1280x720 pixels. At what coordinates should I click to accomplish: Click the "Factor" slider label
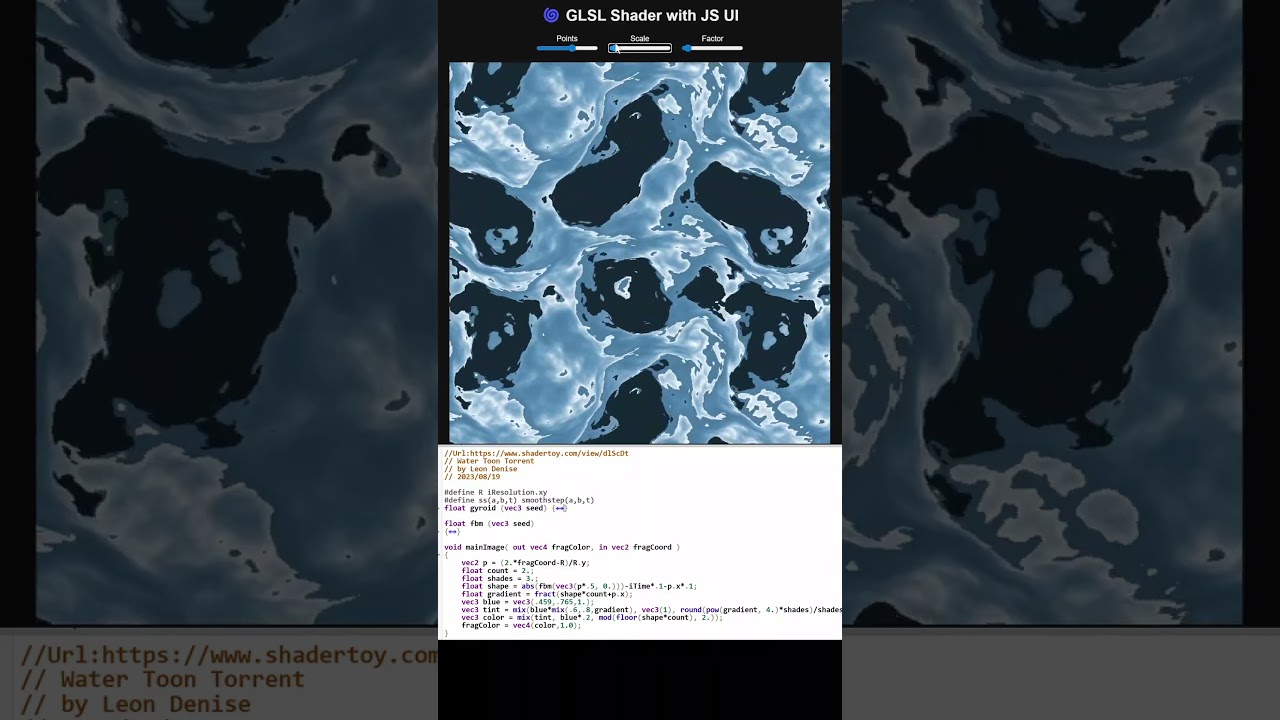click(712, 39)
